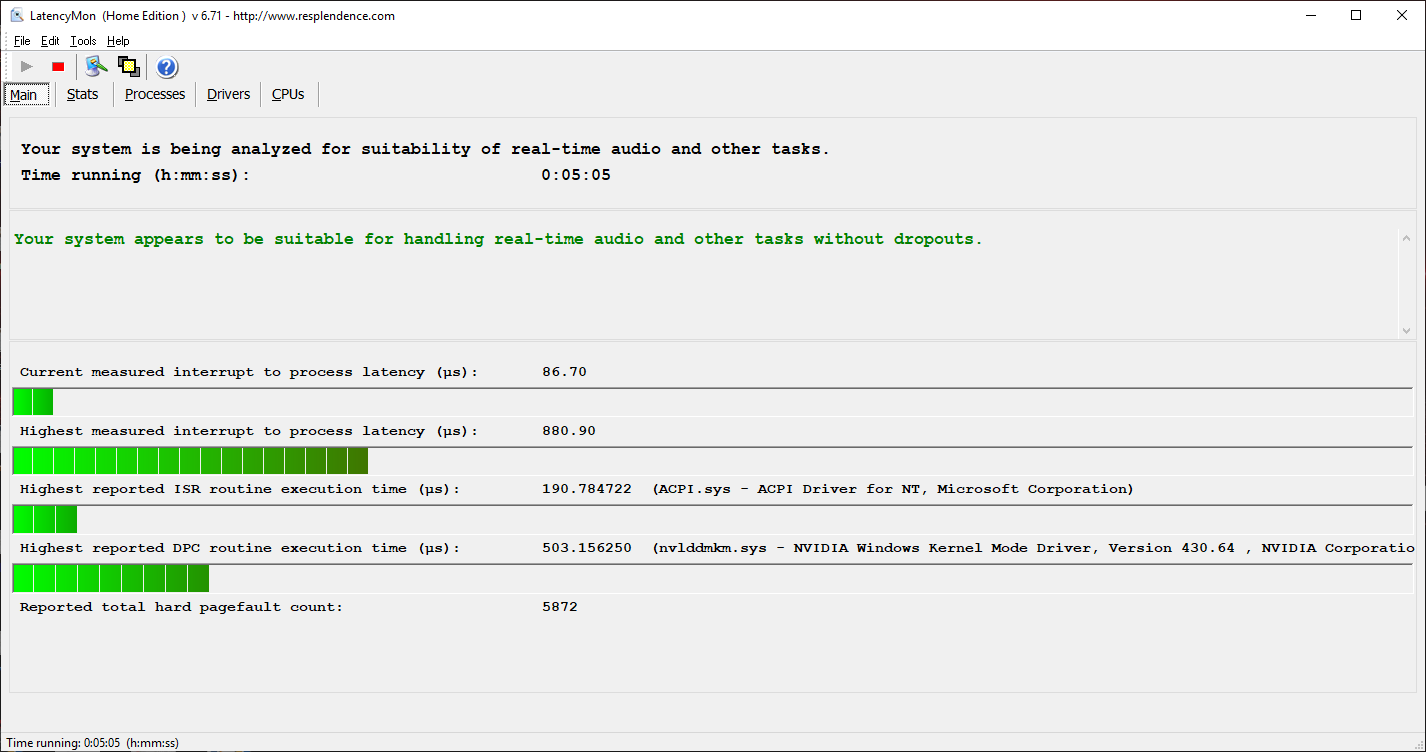1426x752 pixels.
Task: Click the green 'Your system appears to be suitable' message
Action: click(x=498, y=240)
